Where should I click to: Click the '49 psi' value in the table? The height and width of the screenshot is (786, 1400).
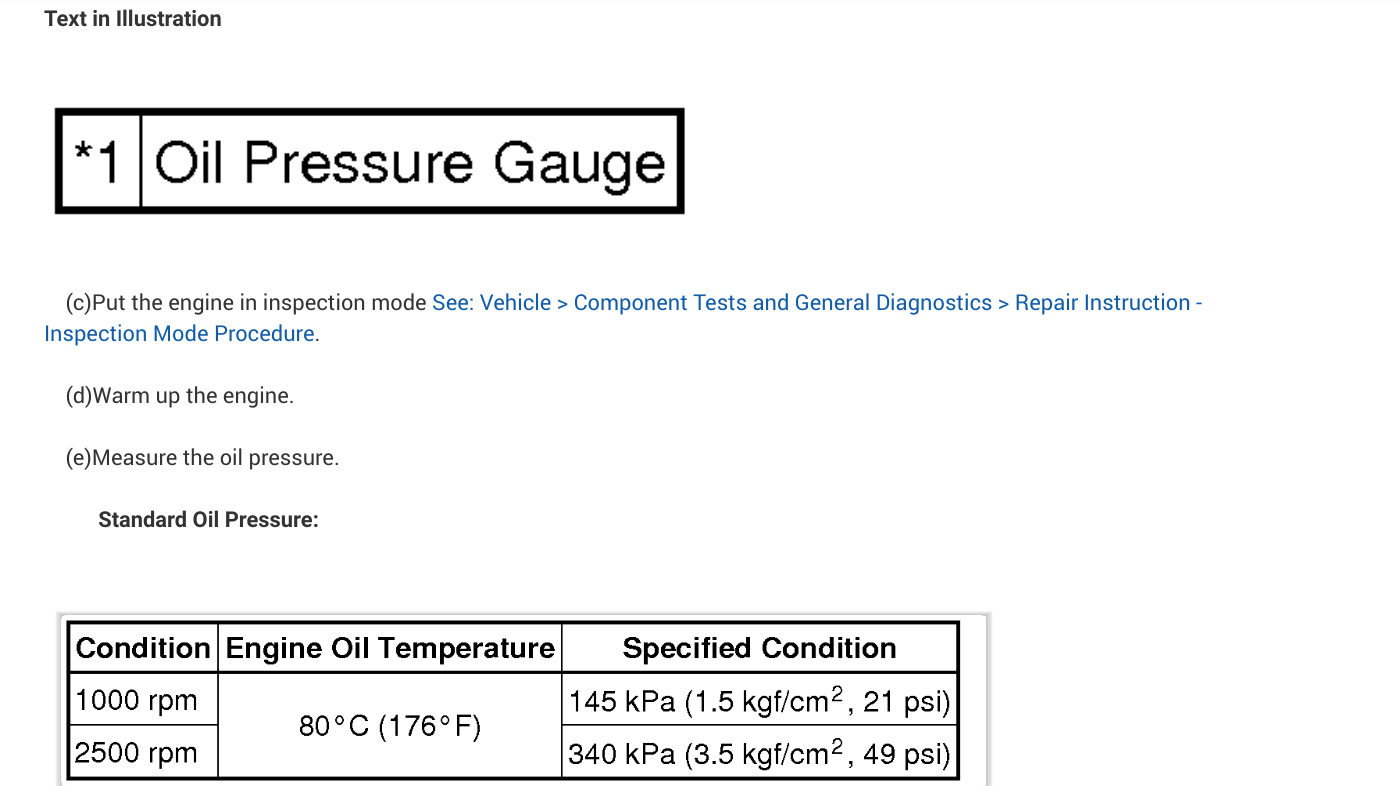coord(905,753)
